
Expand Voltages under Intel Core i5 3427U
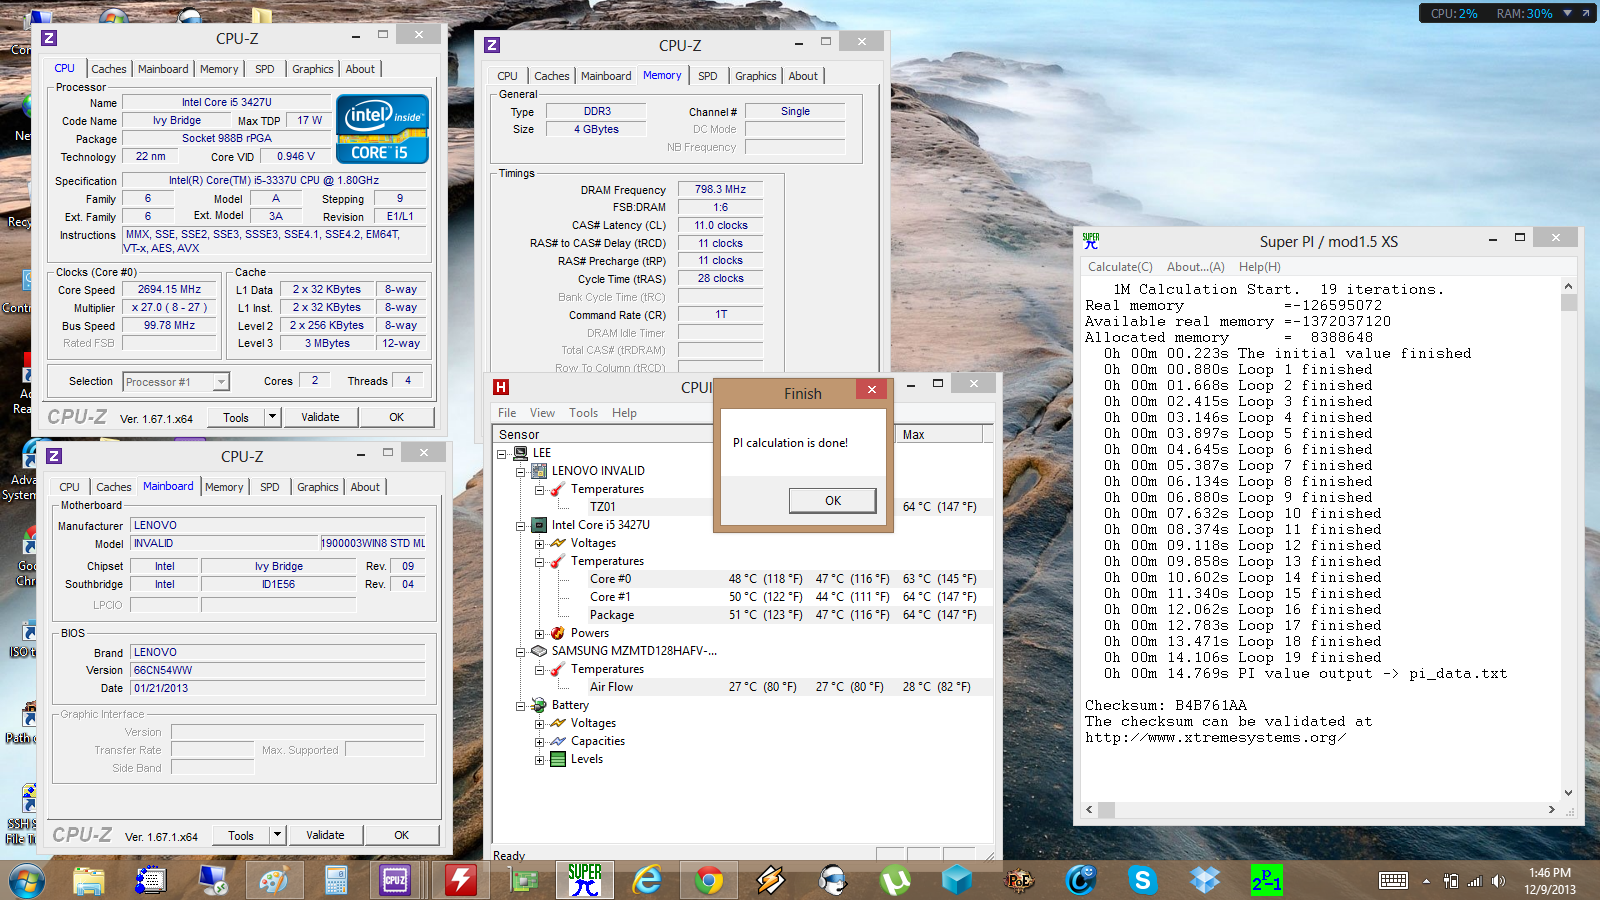(x=539, y=544)
